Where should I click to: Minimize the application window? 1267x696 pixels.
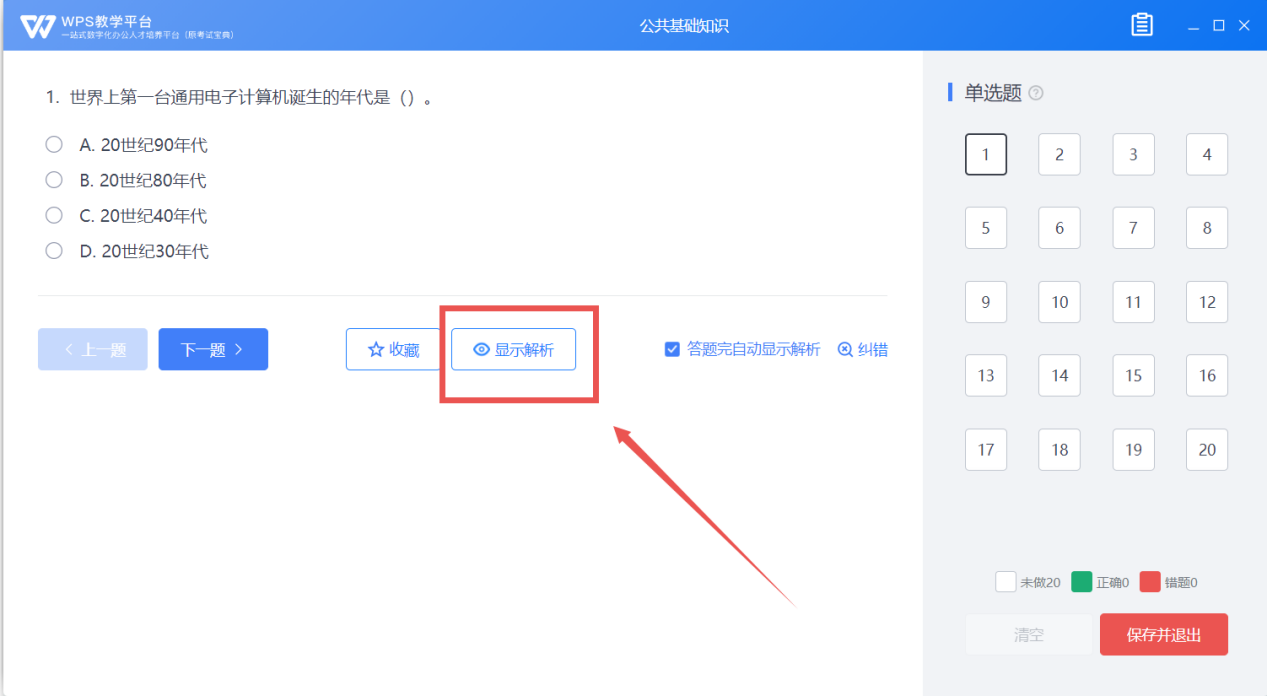(x=1194, y=26)
